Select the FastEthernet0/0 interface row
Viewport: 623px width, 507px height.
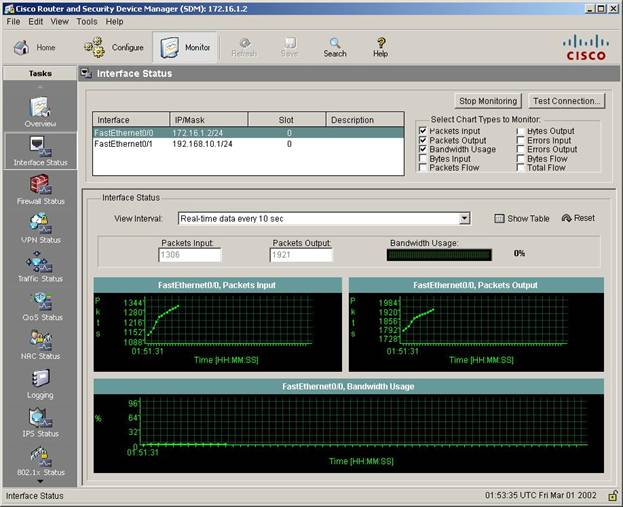pos(248,133)
